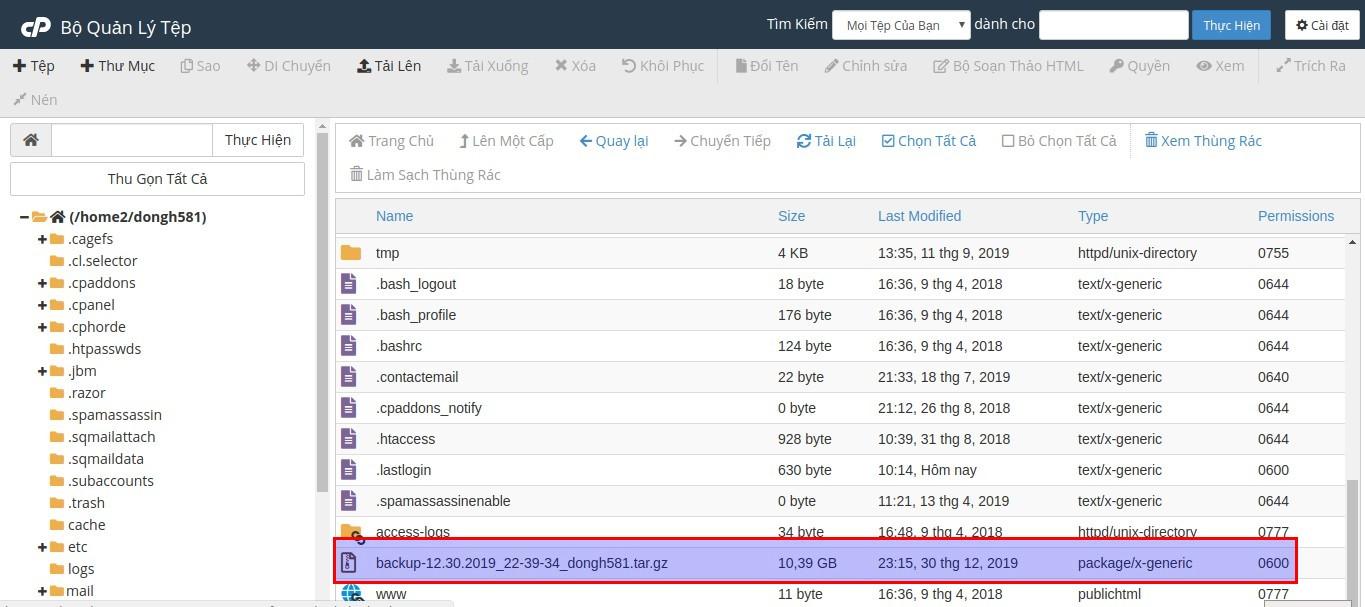Open Bộ Soạn Thảo HTML editor

[x=1008, y=66]
